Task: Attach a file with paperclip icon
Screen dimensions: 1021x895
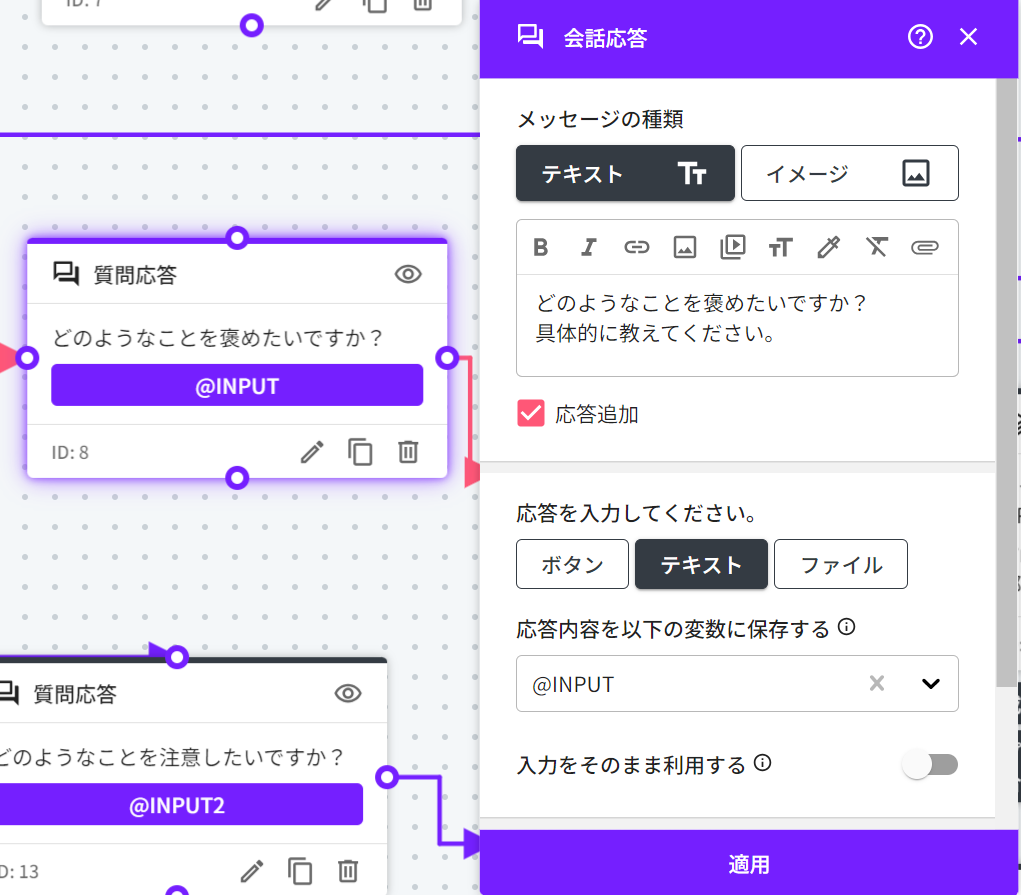Action: [925, 247]
